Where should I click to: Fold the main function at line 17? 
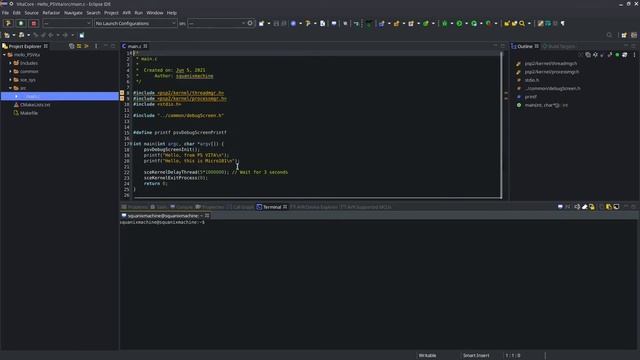tap(130, 144)
